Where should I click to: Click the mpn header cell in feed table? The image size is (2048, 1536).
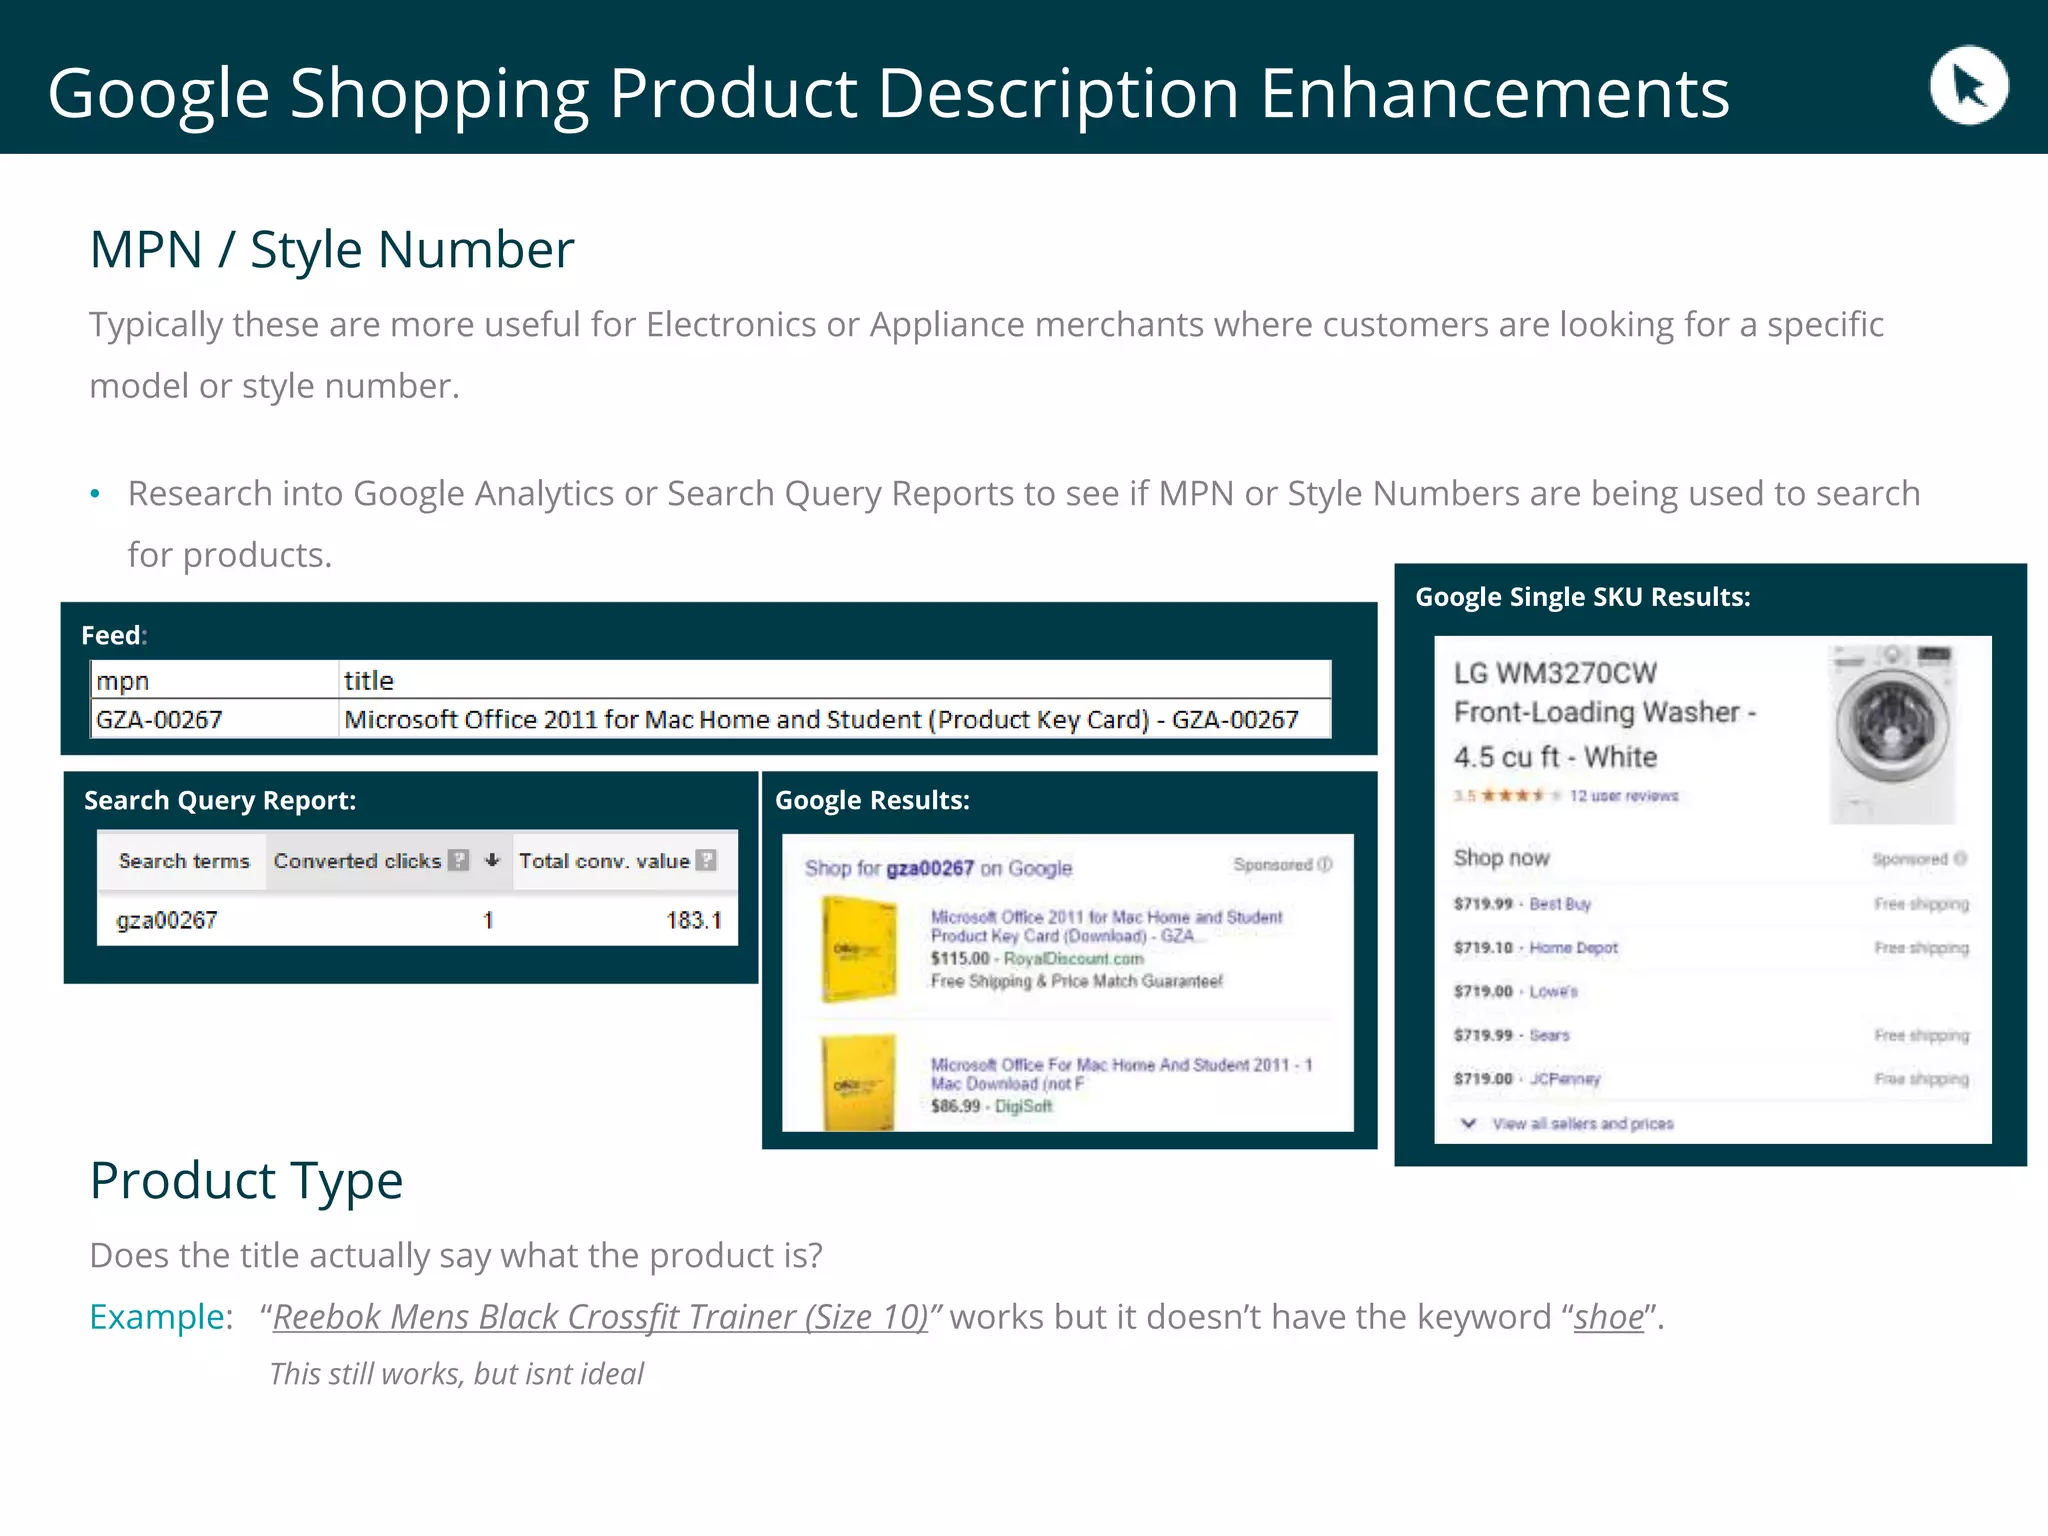point(214,680)
